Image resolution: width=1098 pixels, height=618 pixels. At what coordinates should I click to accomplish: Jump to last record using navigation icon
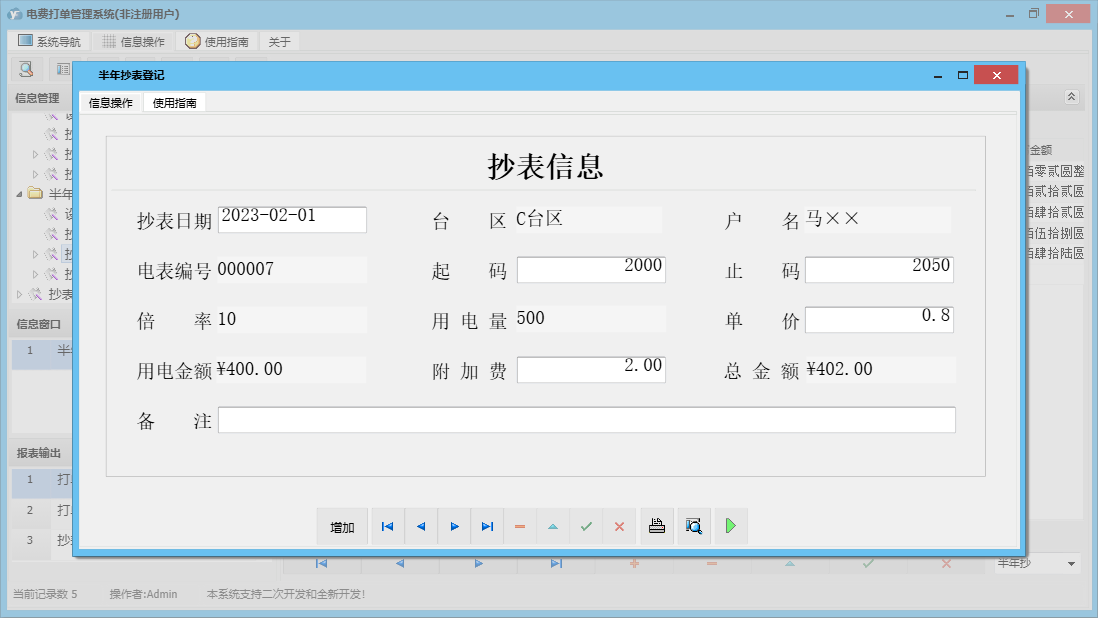click(x=487, y=526)
